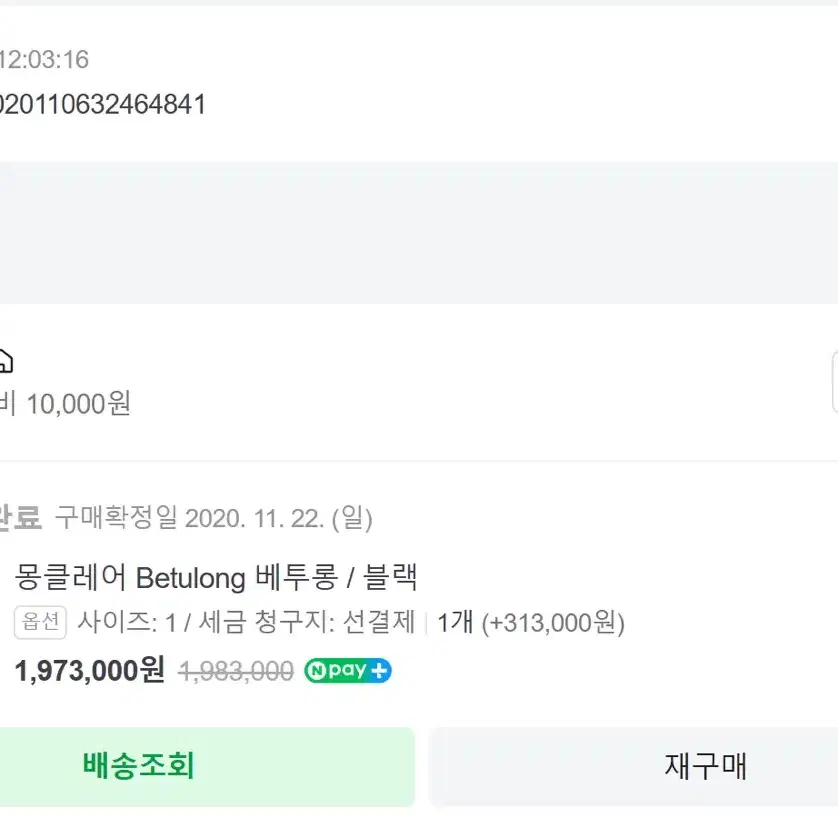Open delivery tracking with 배송조회 button

pos(207,766)
